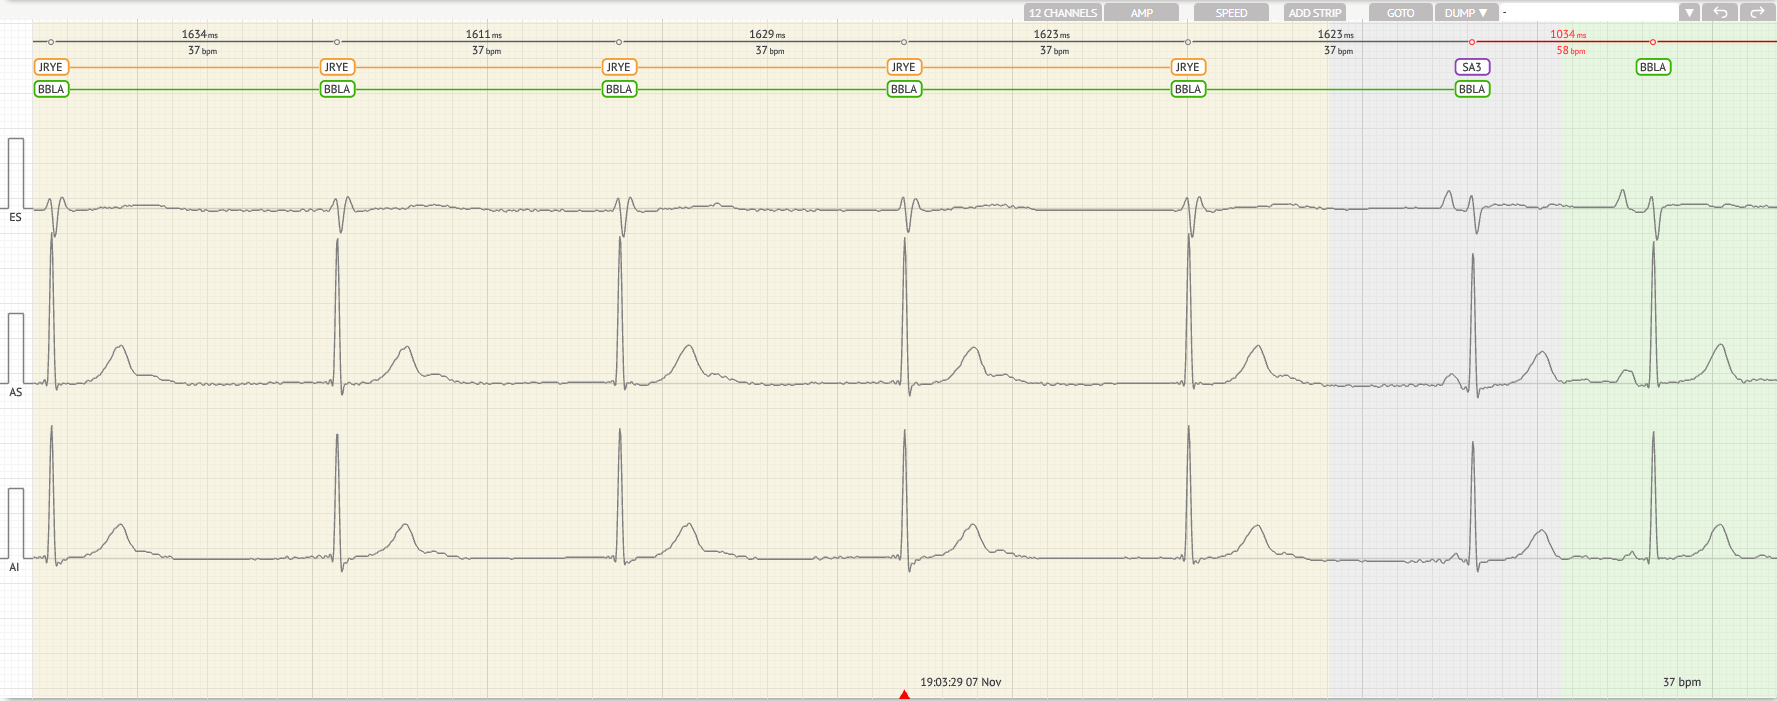Click the annotation text input field
The image size is (1777, 701).
click(x=1588, y=13)
